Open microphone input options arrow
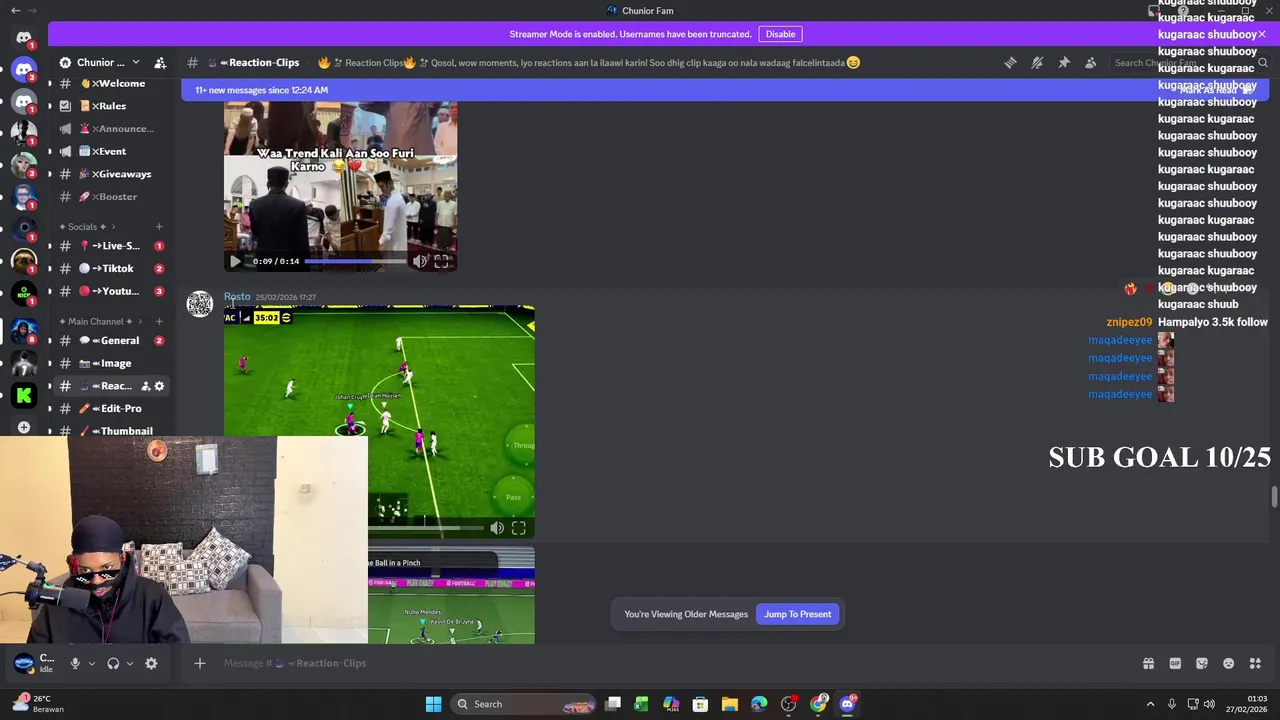The image size is (1280, 720). coord(92,663)
